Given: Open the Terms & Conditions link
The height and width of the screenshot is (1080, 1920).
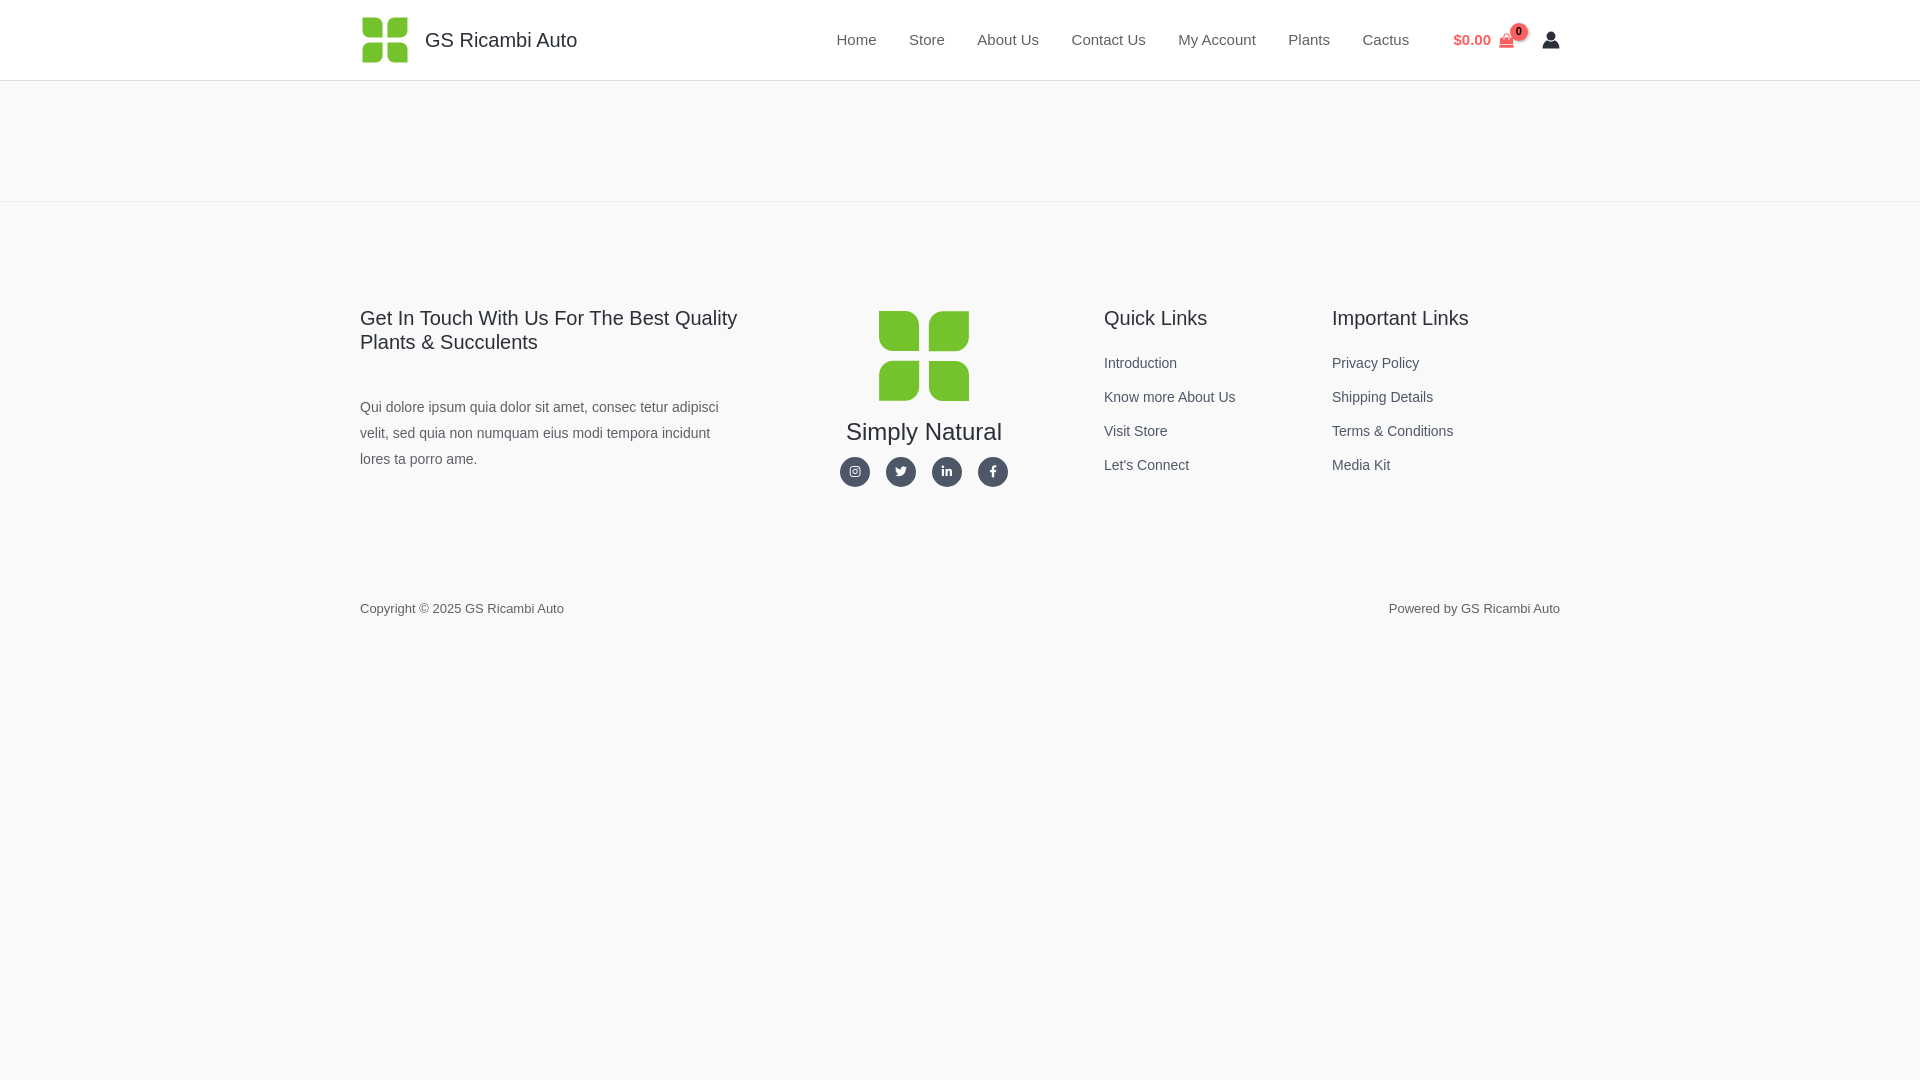Looking at the screenshot, I should [1392, 431].
